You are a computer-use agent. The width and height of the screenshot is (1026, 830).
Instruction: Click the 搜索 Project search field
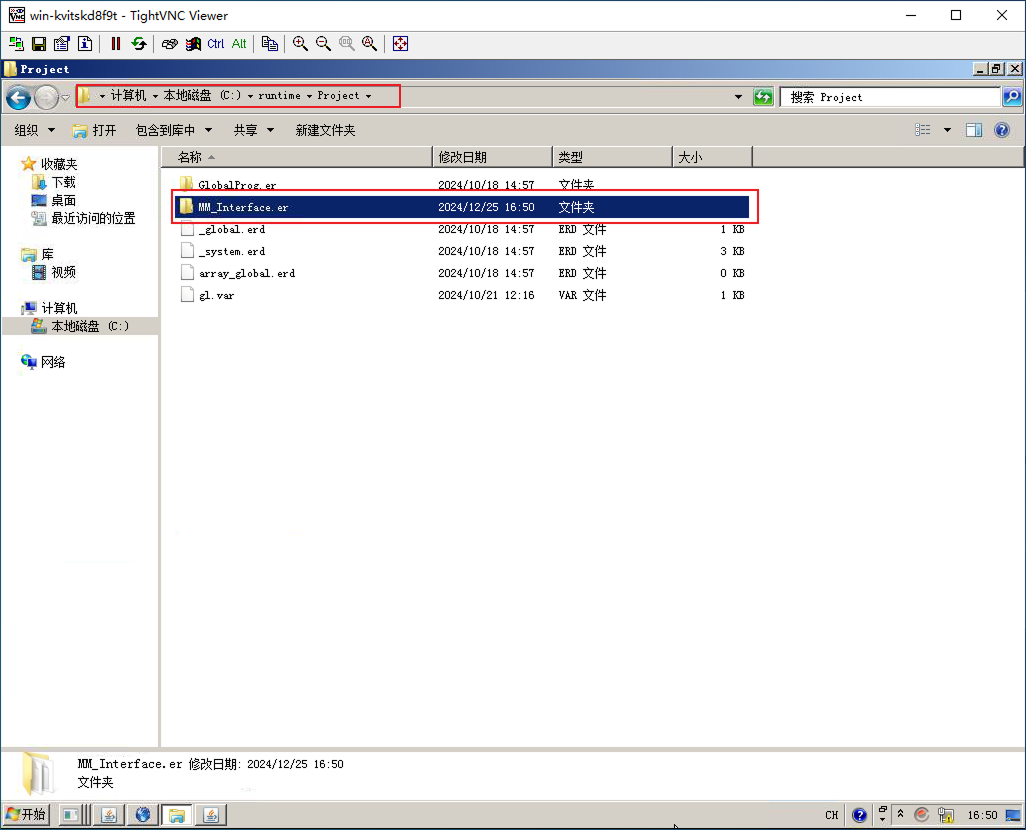[888, 97]
